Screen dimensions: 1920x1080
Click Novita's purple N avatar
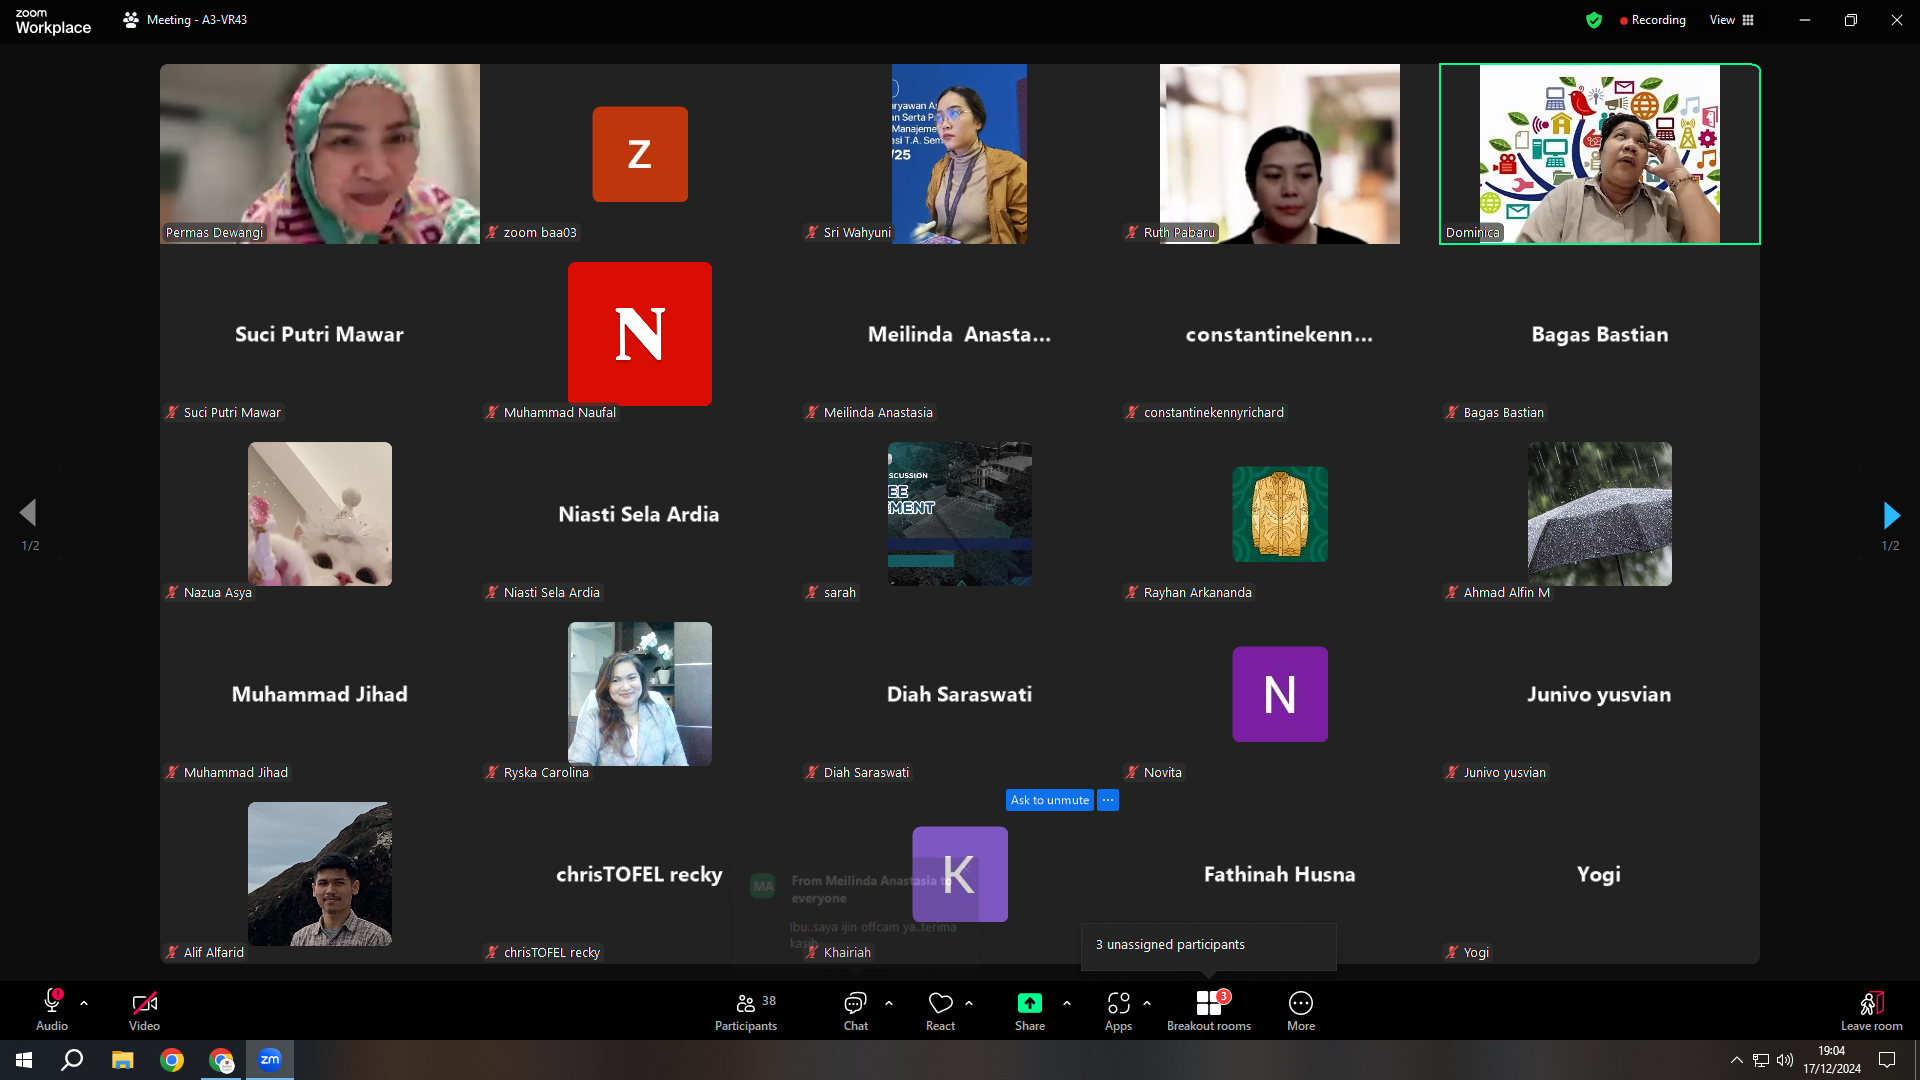[1280, 694]
